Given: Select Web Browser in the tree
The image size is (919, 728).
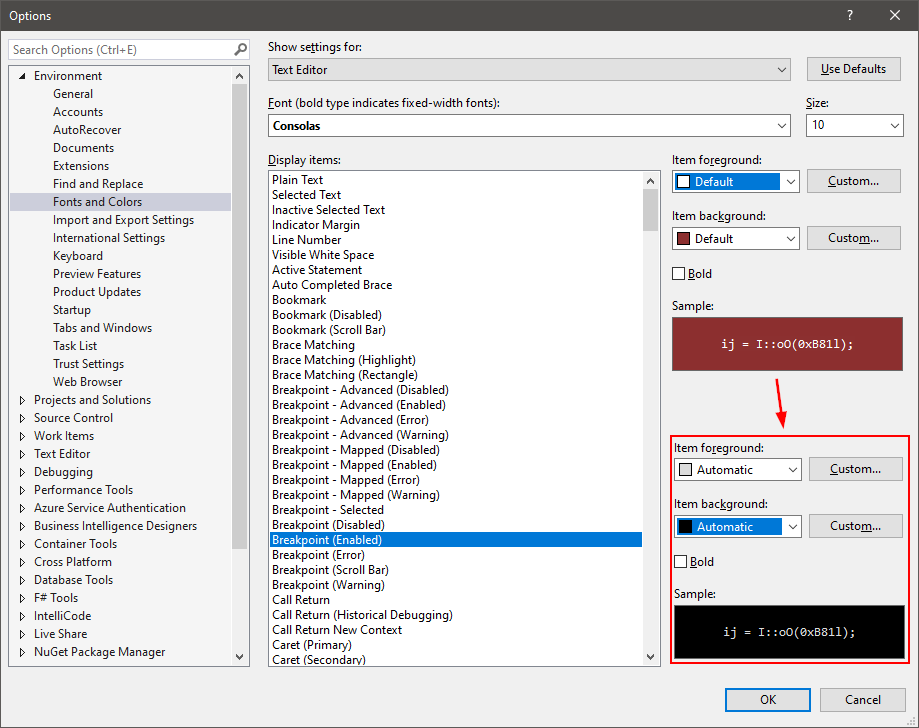Looking at the screenshot, I should click(x=87, y=382).
